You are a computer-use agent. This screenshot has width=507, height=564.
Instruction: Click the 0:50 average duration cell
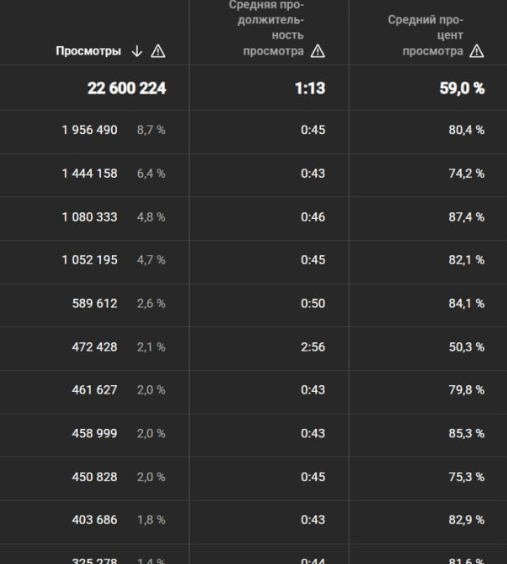point(313,303)
